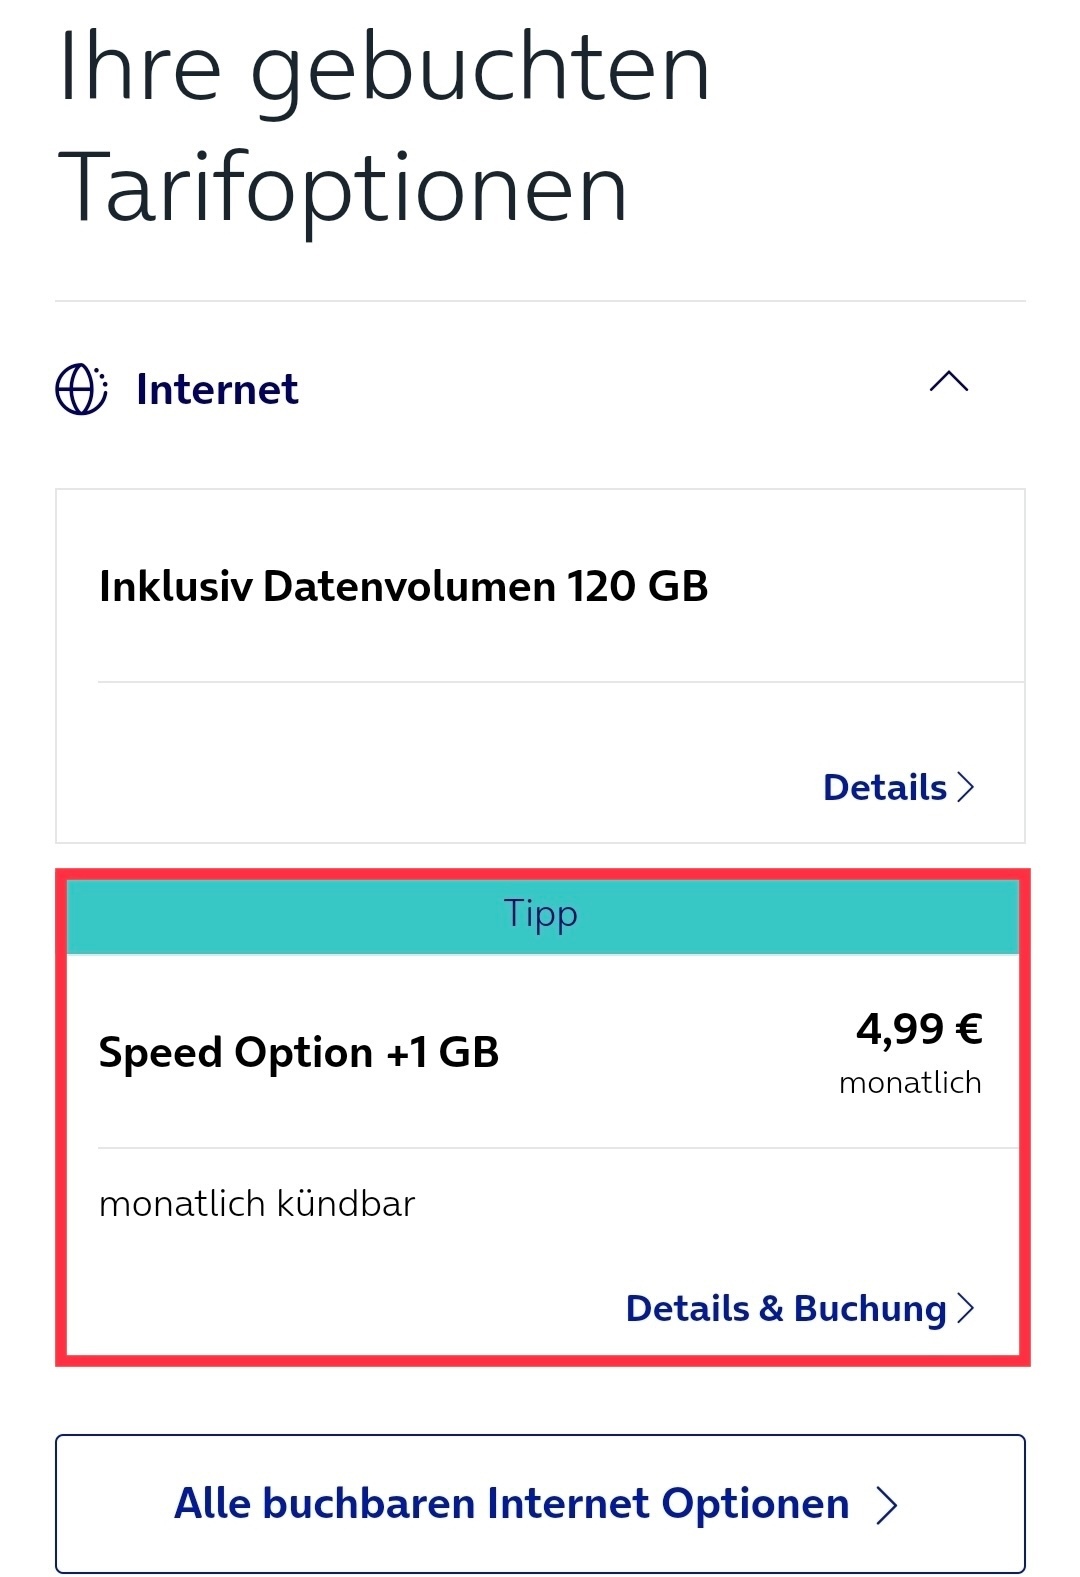
Task: Open Details & Buchung for Speed Option
Action: click(x=799, y=1308)
